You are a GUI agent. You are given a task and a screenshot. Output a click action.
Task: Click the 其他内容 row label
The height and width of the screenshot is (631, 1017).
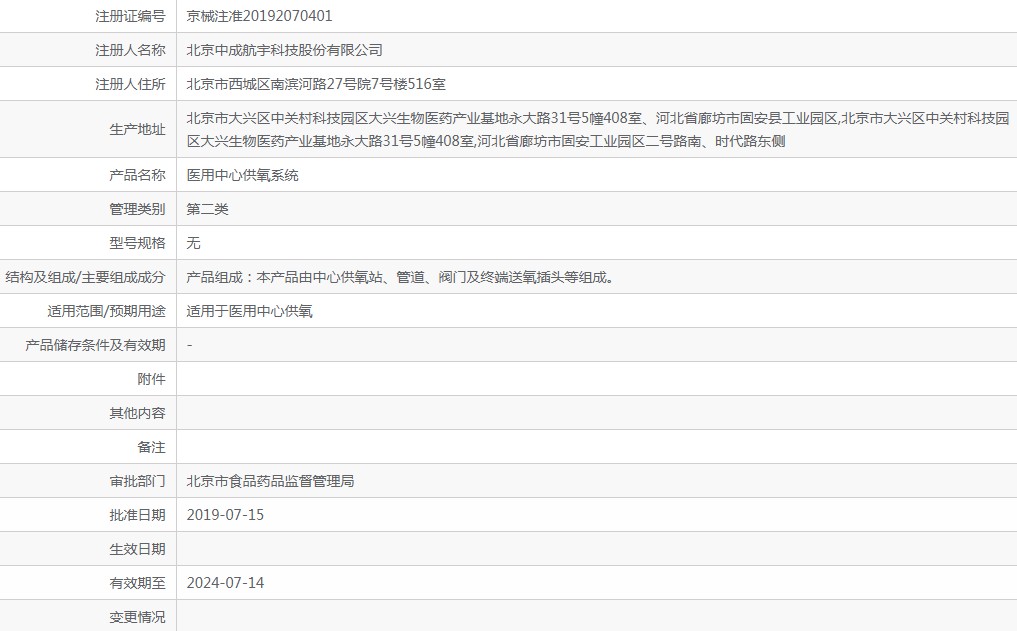(137, 413)
